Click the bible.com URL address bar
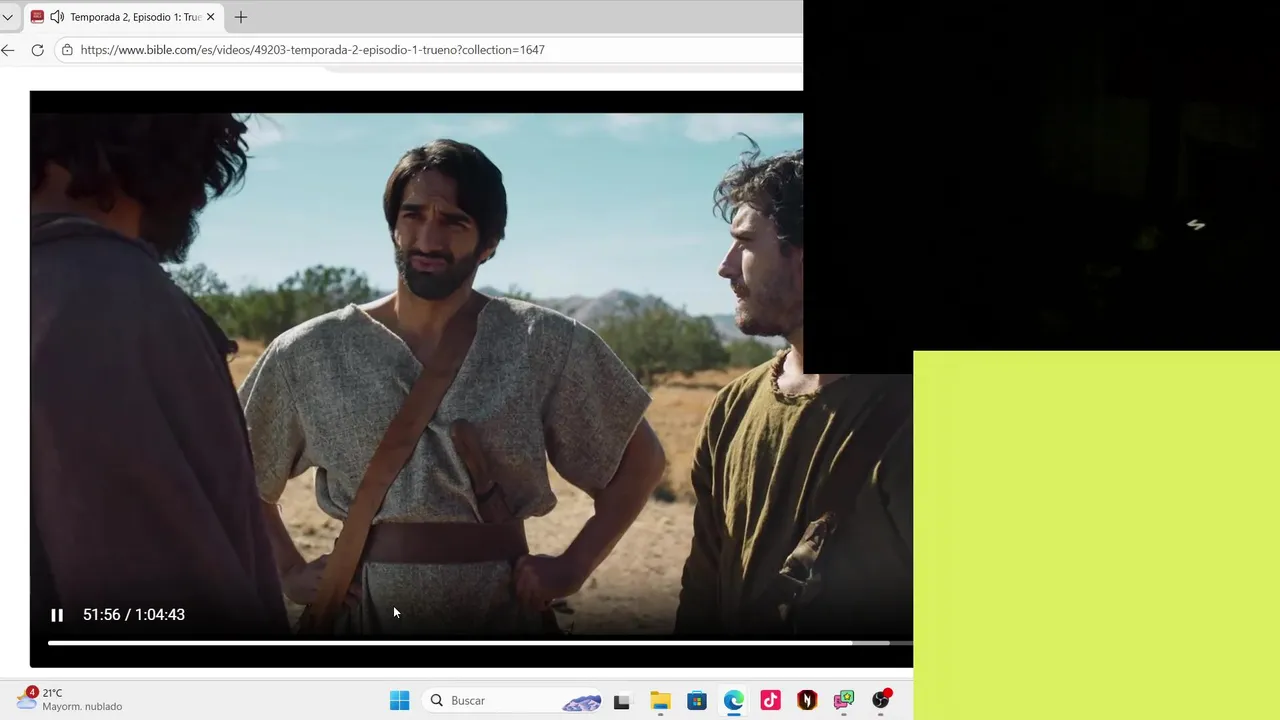 (x=430, y=50)
